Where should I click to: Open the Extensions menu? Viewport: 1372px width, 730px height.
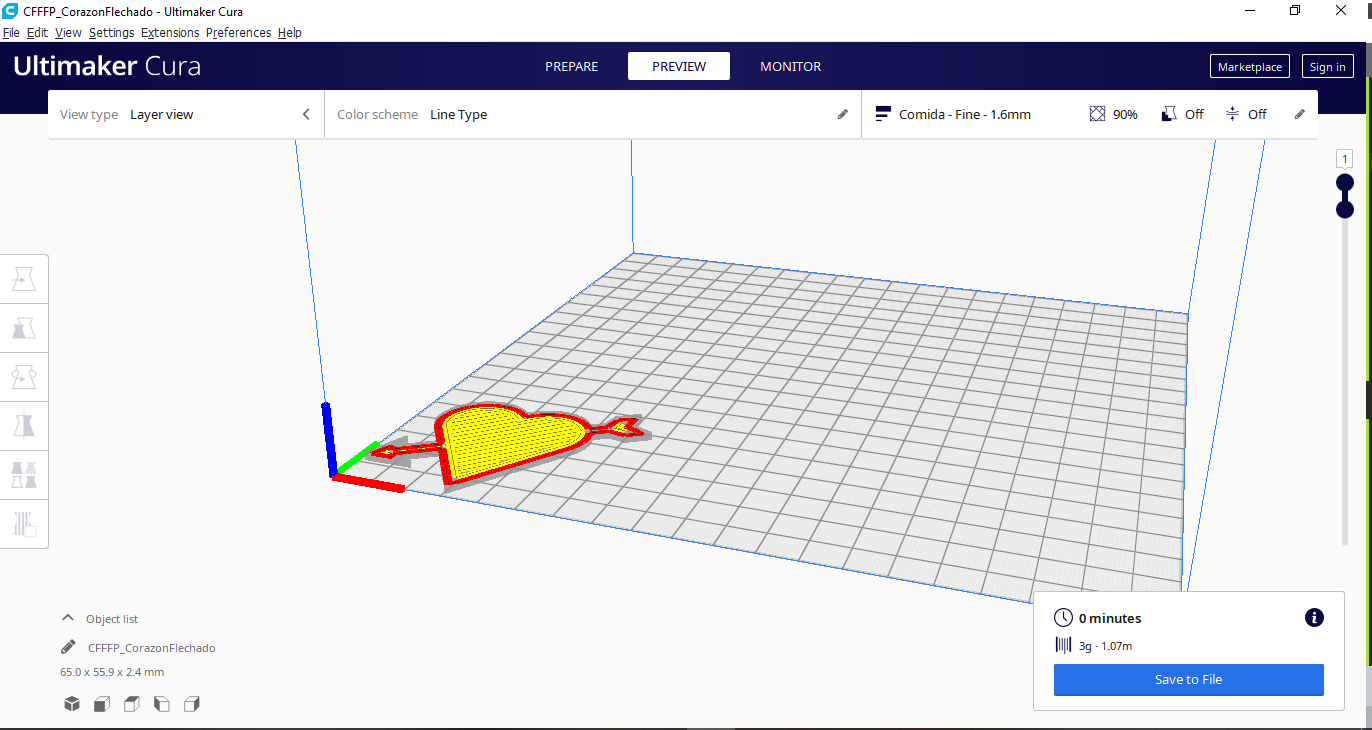170,33
